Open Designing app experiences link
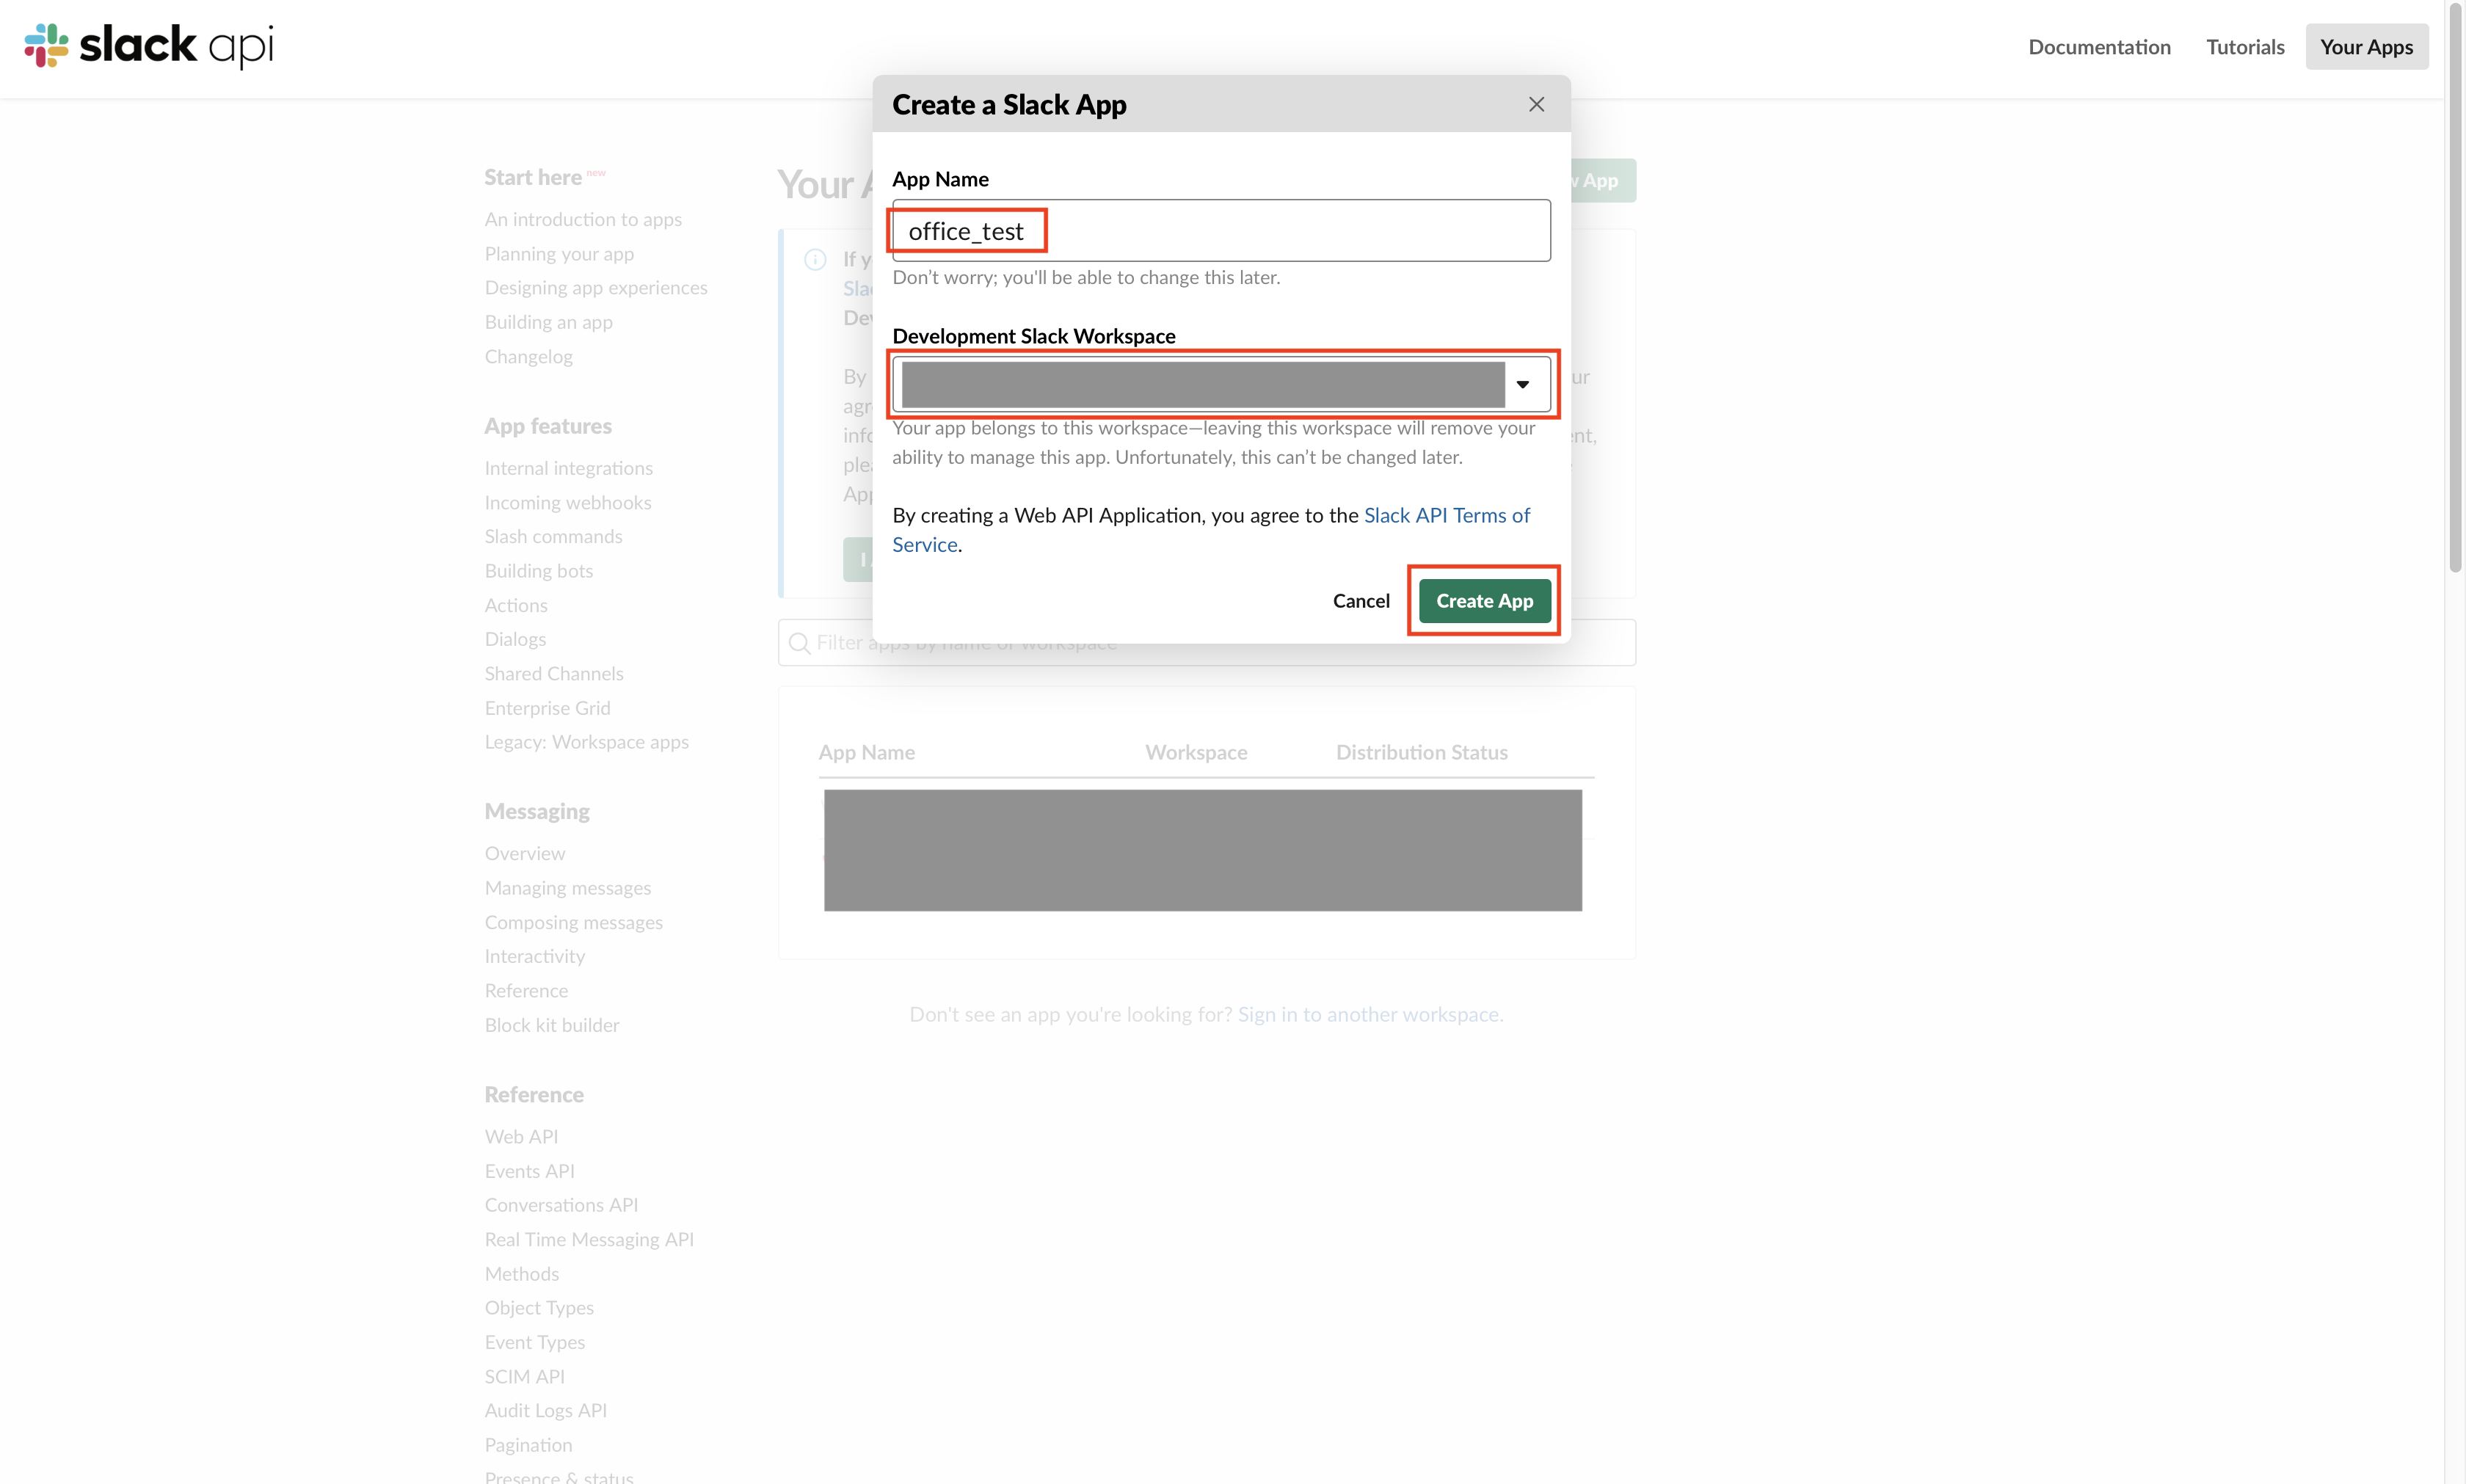The width and height of the screenshot is (2466, 1484). coord(596,288)
